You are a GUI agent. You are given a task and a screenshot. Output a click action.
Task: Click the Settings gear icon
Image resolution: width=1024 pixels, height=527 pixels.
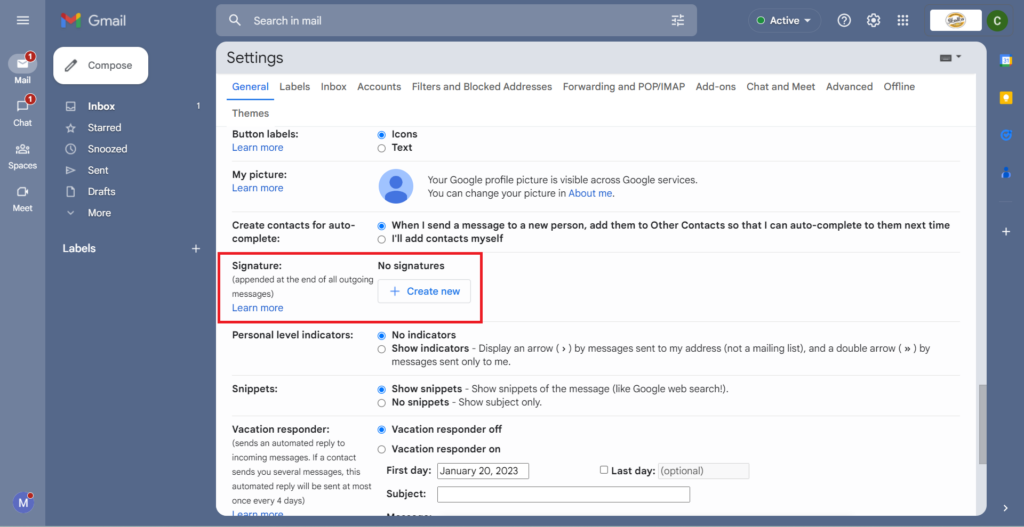click(x=873, y=20)
